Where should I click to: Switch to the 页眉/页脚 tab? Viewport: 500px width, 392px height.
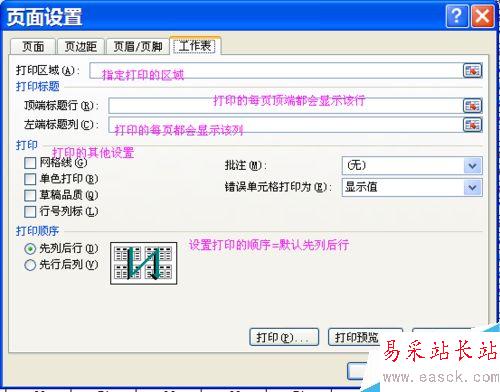pyautogui.click(x=138, y=47)
